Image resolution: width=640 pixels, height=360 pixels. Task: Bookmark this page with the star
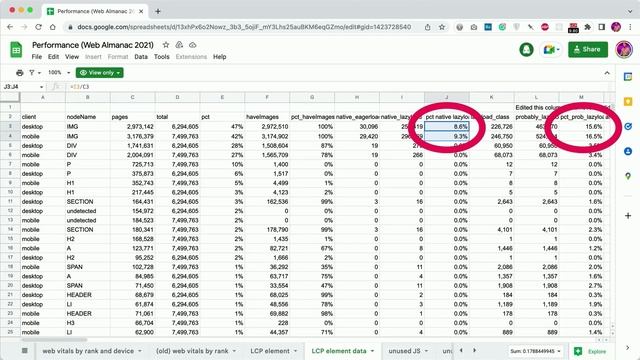tap(442, 27)
